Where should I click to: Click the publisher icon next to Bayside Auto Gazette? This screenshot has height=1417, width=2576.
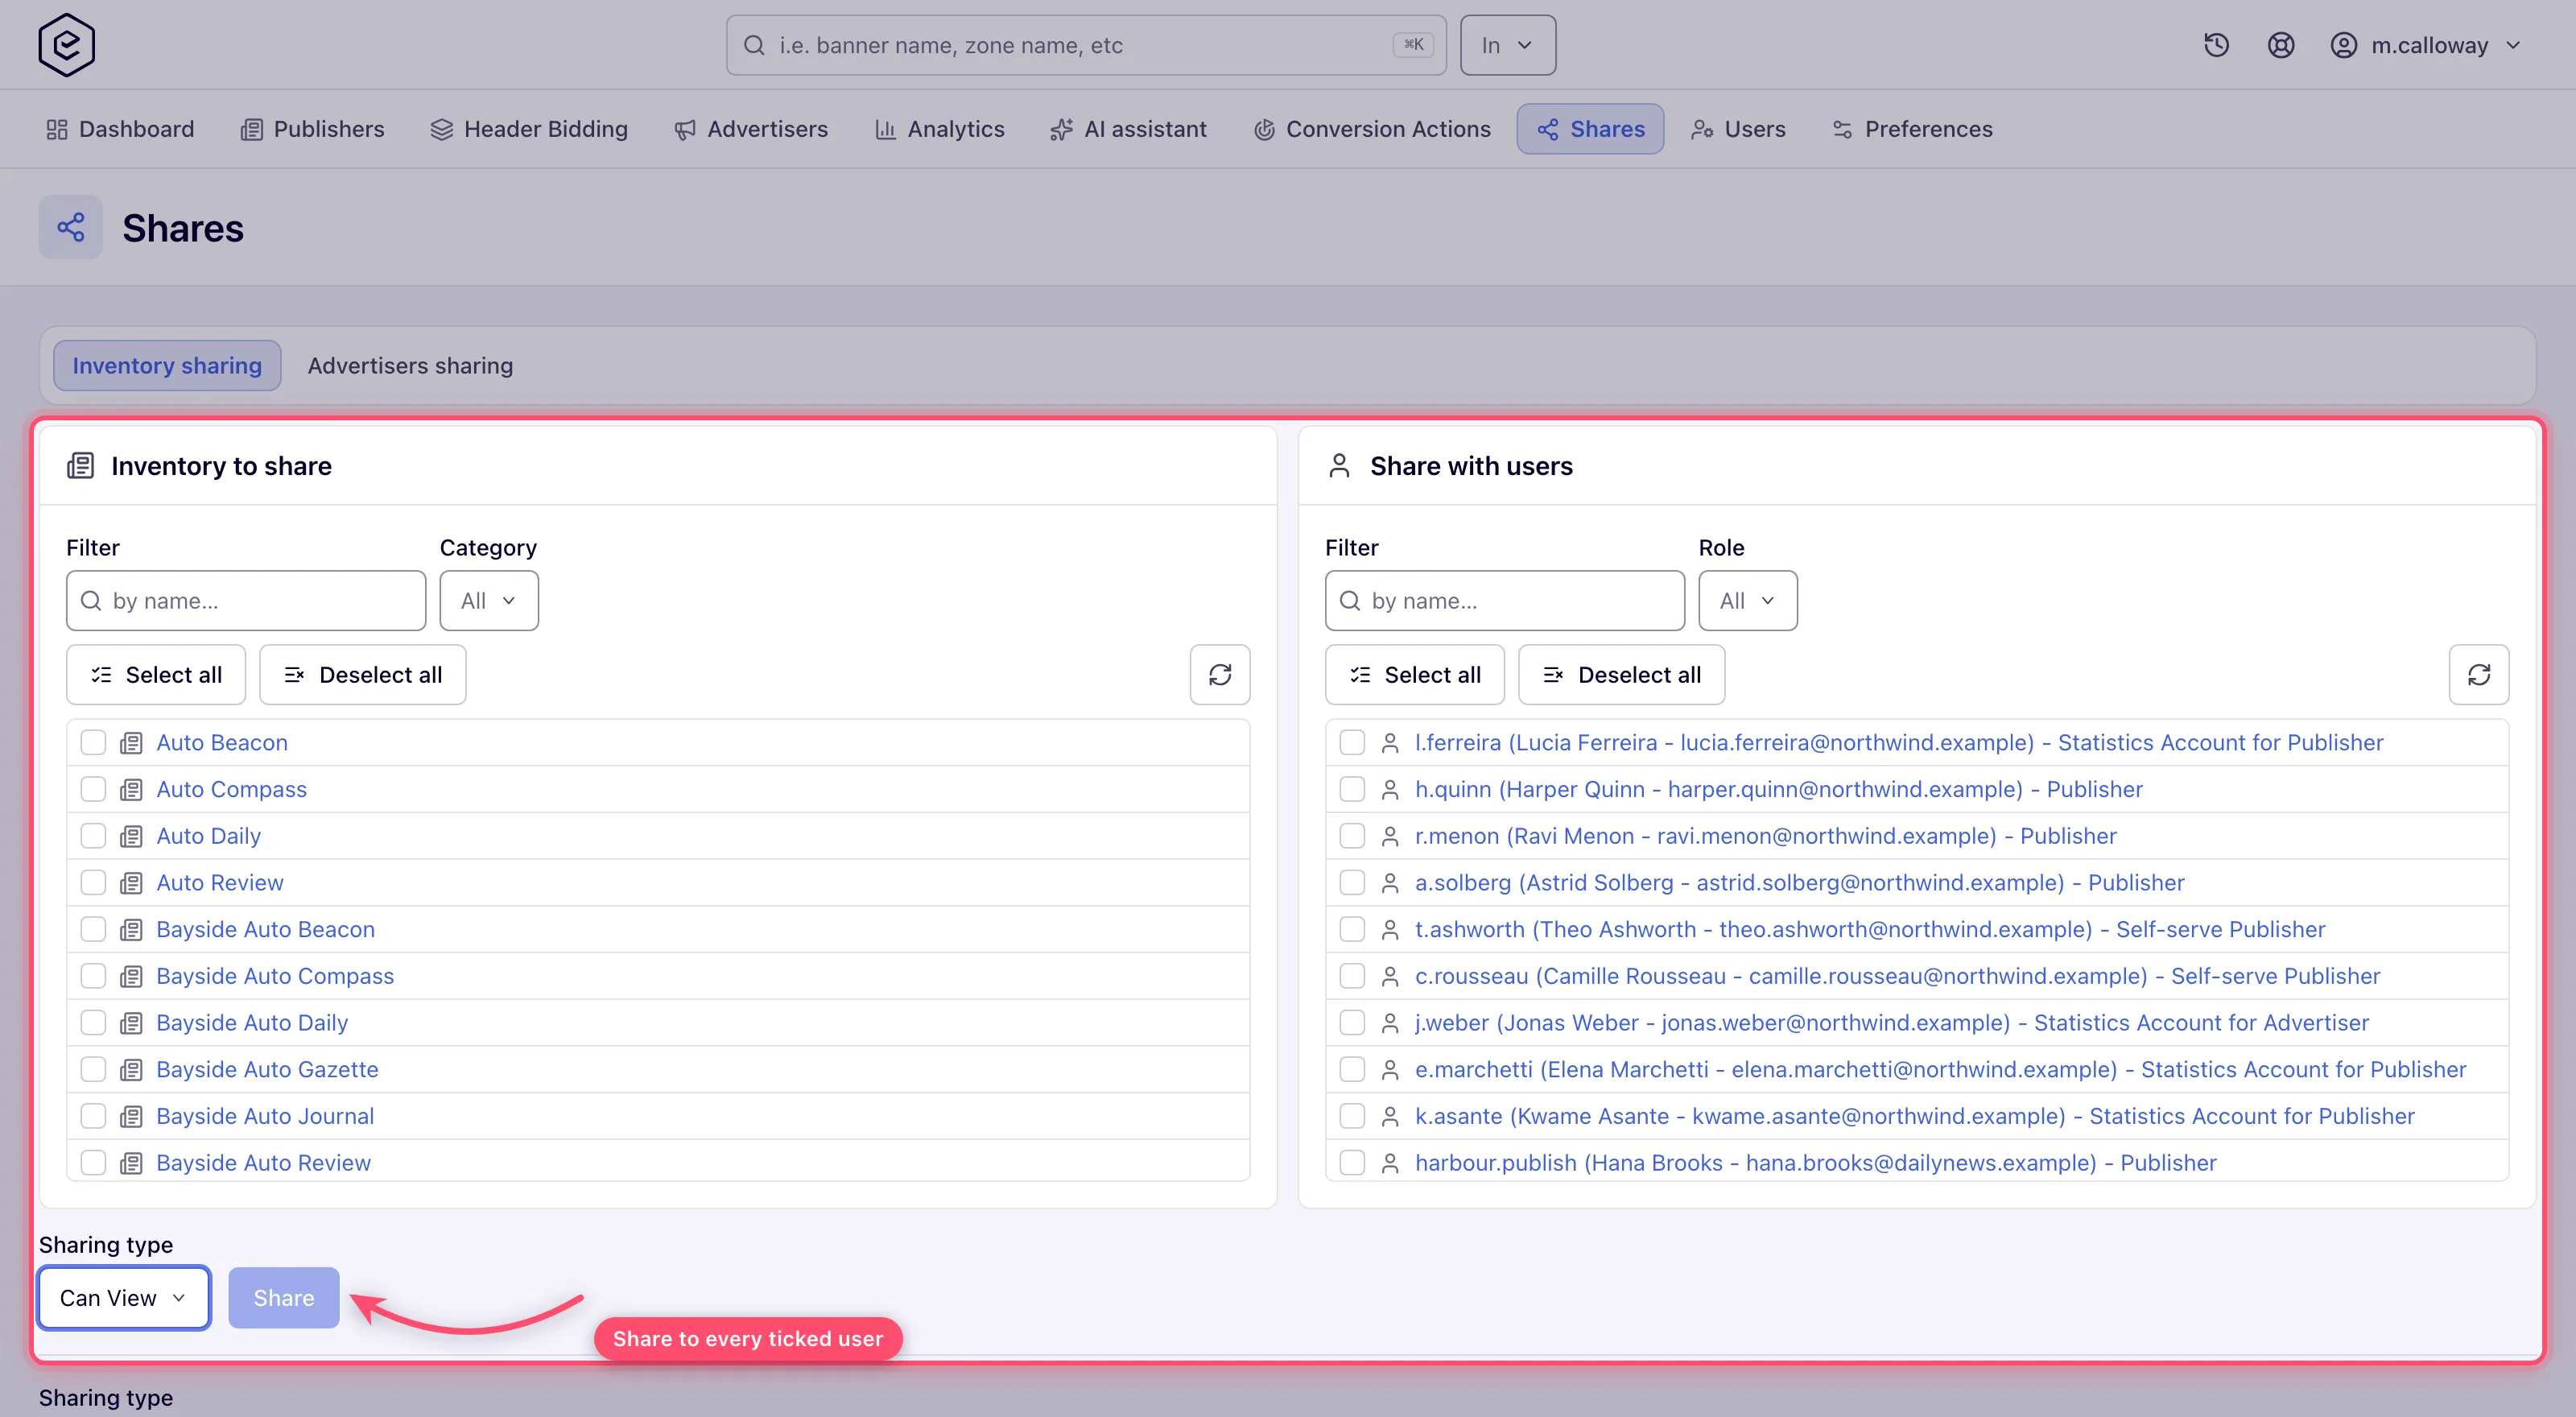point(131,1070)
